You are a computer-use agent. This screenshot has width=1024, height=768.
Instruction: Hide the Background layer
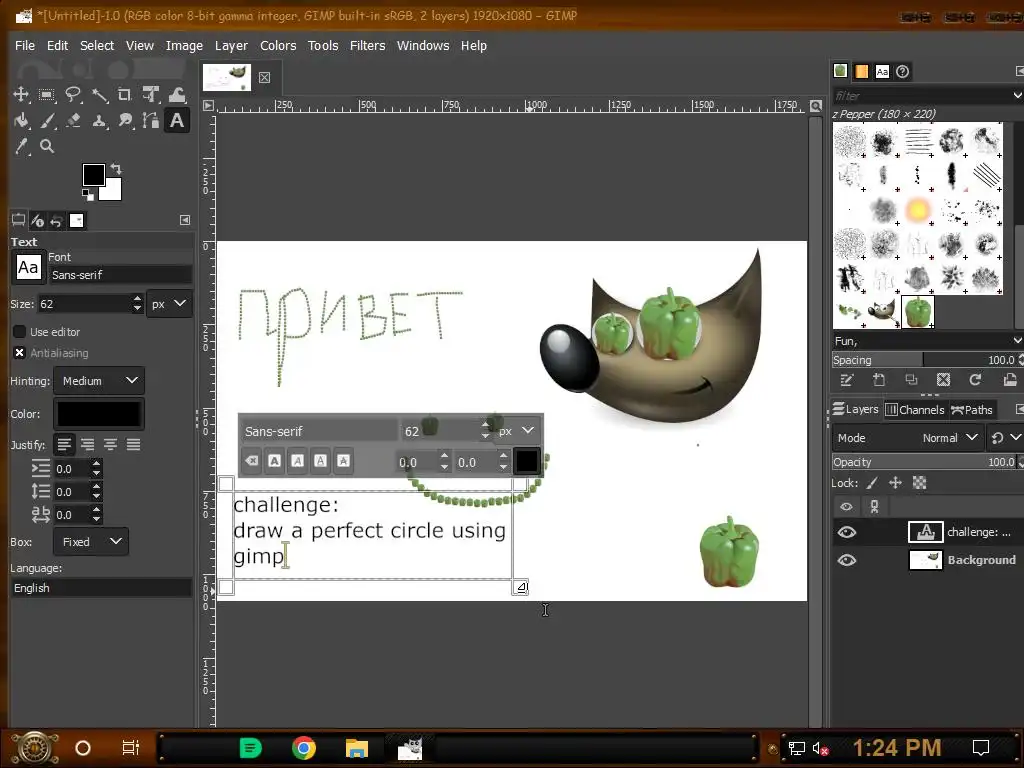pyautogui.click(x=846, y=560)
